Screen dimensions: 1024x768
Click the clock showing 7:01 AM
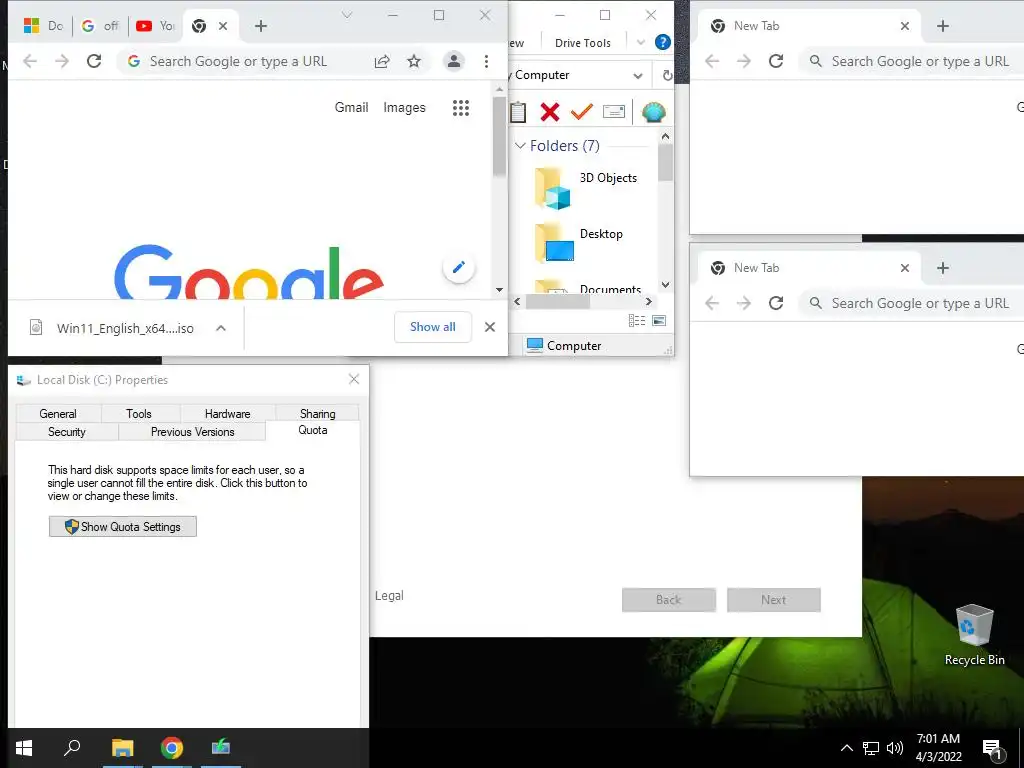click(938, 739)
